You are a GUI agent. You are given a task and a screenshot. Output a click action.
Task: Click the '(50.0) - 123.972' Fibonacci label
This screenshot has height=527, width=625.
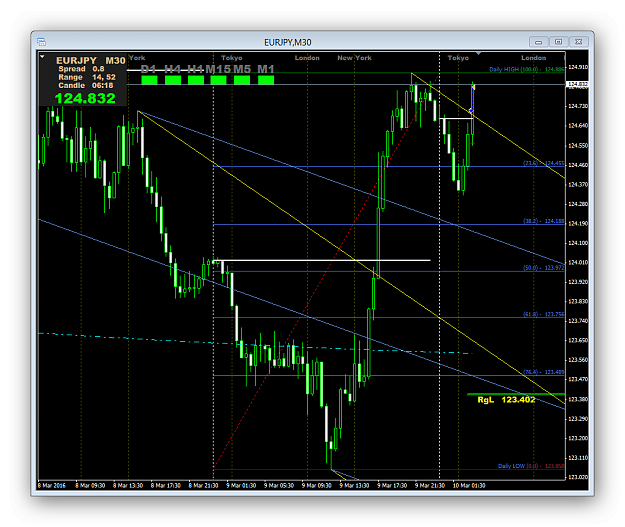[x=544, y=268]
